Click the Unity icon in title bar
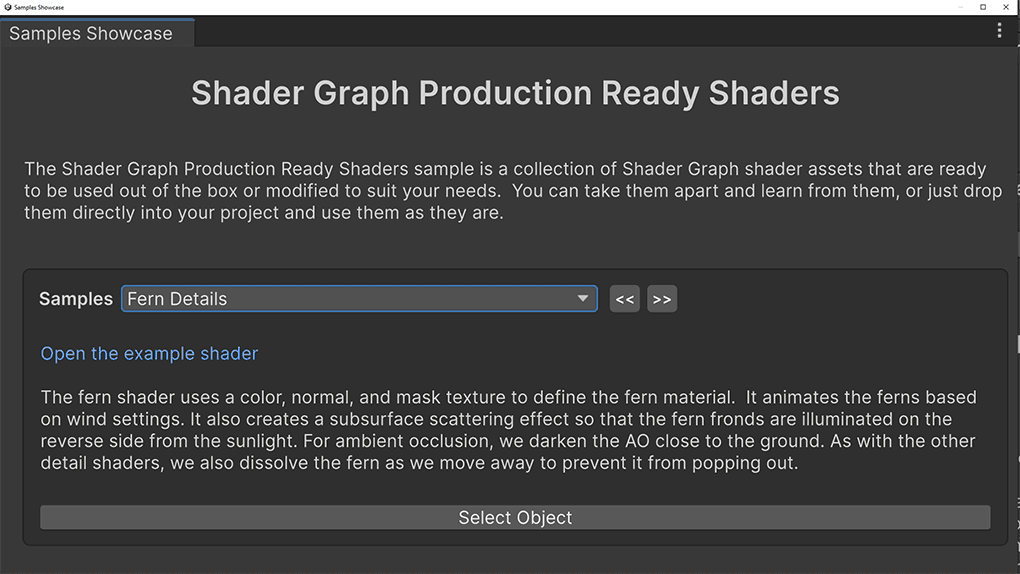 pos(7,7)
